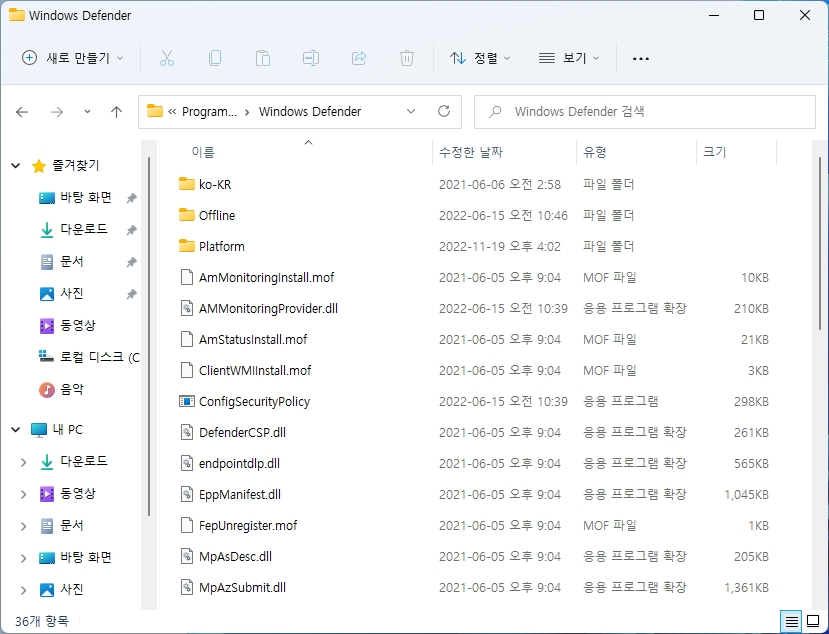Click the Paste clipboard icon
Screen dimensions: 829x634
coord(263,58)
